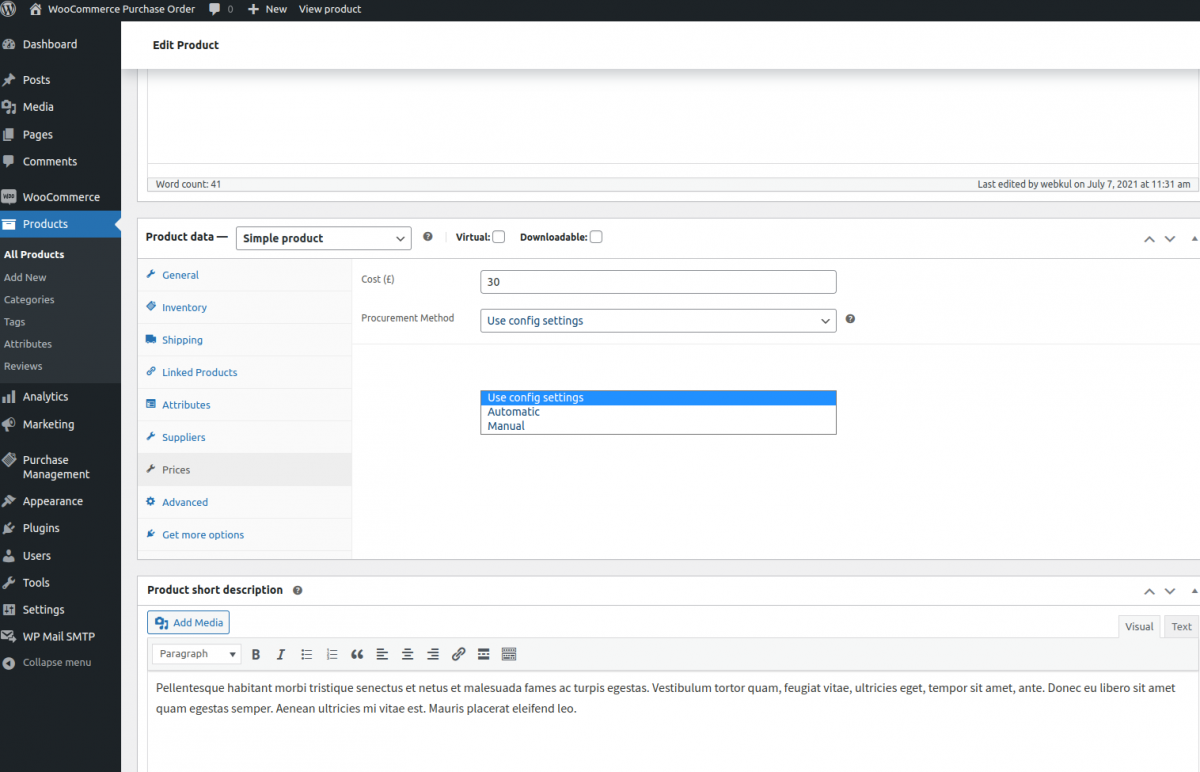Open Purchase Management in sidebar
This screenshot has height=772, width=1200.
click(x=56, y=467)
